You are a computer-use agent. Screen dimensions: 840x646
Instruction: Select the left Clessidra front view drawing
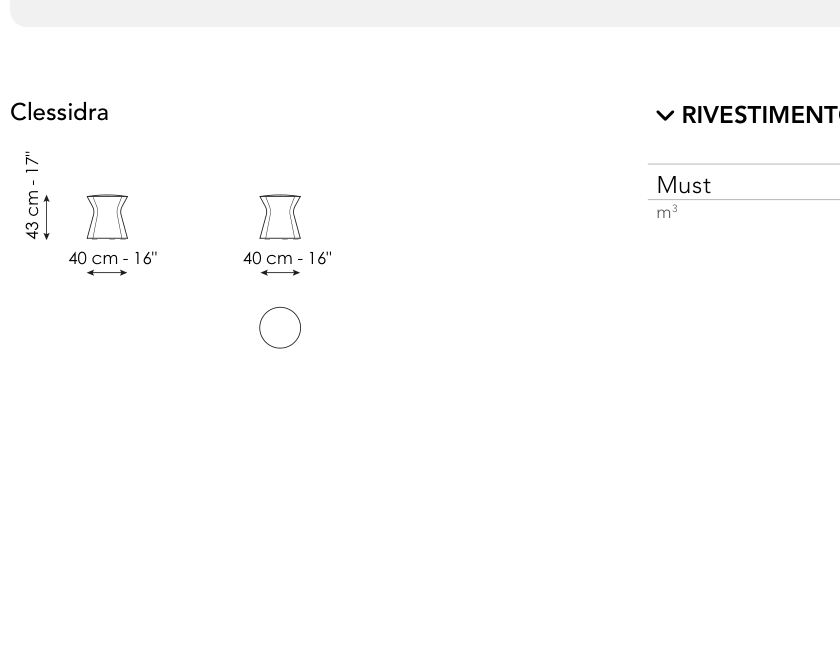[107, 217]
